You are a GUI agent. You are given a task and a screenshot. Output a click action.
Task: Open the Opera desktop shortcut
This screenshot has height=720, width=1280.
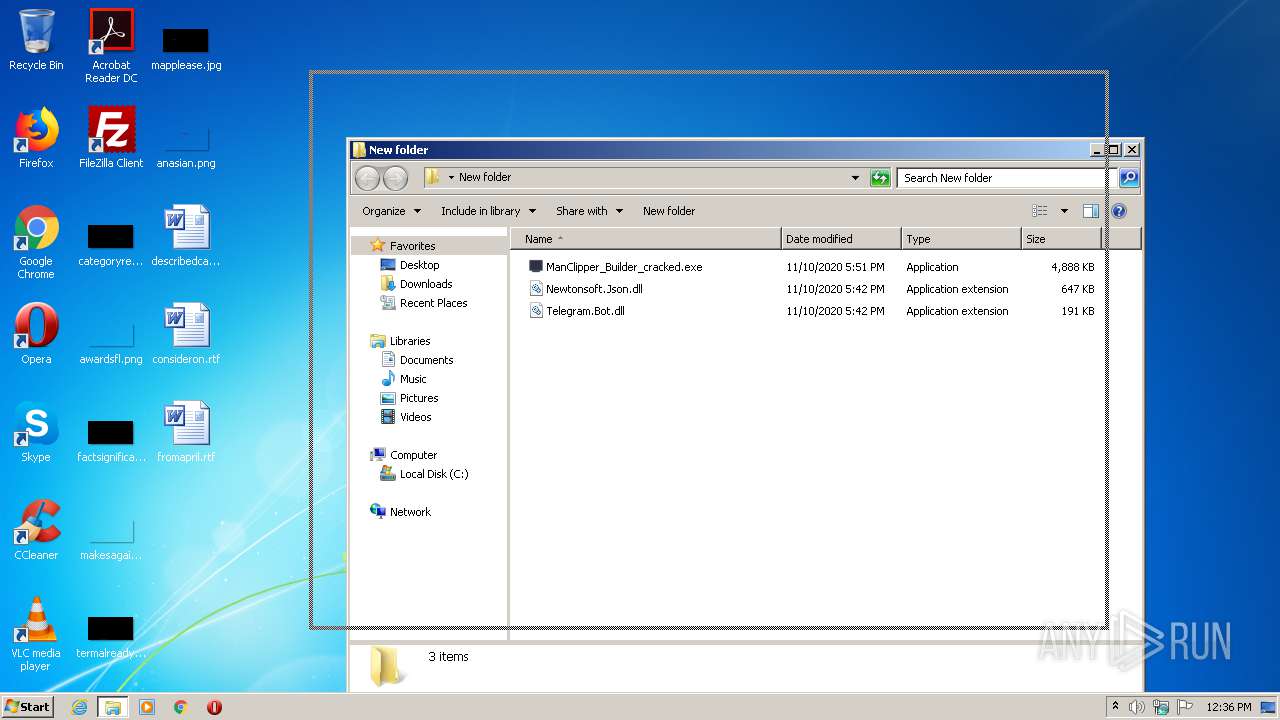(36, 334)
